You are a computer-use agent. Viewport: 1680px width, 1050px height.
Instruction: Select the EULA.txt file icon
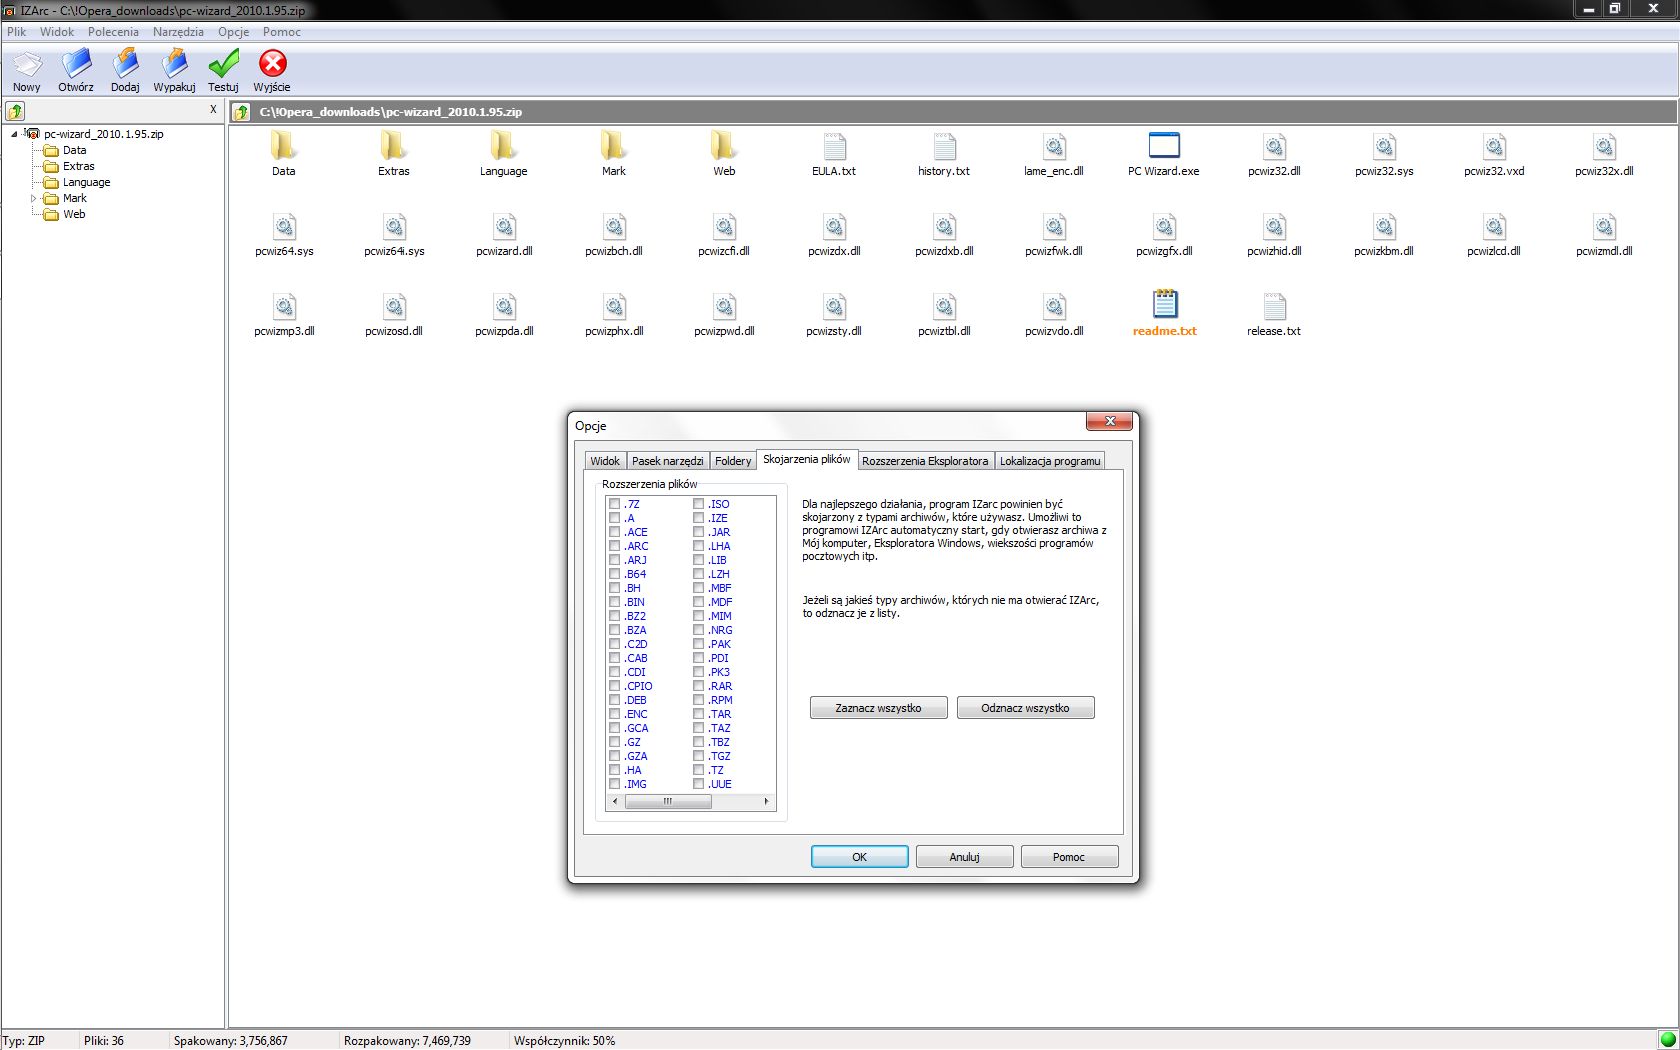[x=834, y=146]
